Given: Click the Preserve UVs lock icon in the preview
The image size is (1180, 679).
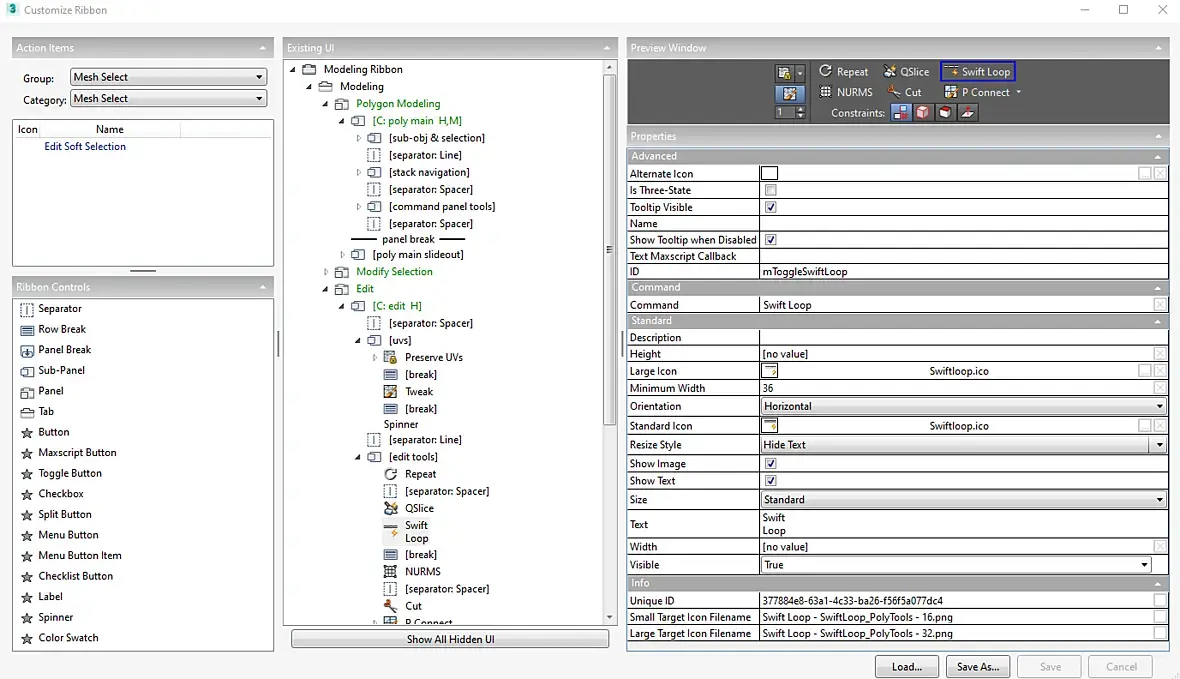Looking at the screenshot, I should (x=784, y=73).
